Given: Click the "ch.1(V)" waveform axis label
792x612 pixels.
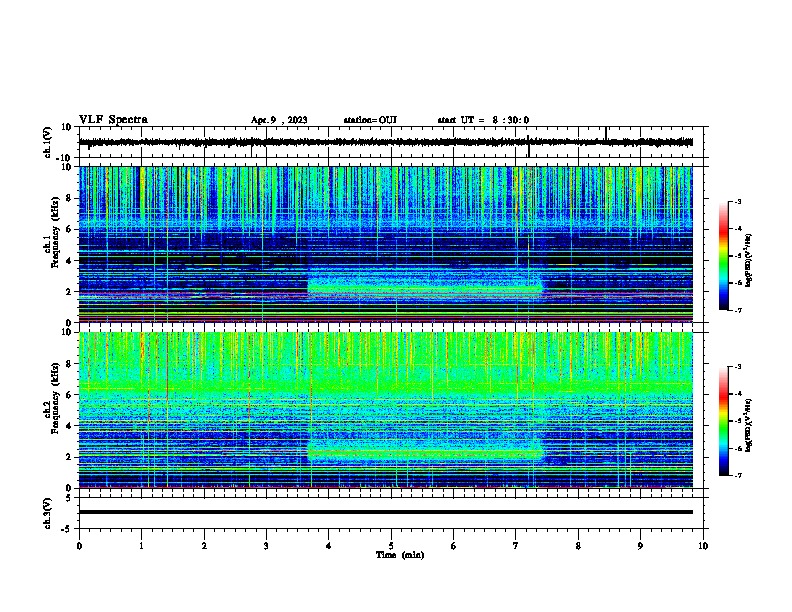Looking at the screenshot, I should [48, 142].
